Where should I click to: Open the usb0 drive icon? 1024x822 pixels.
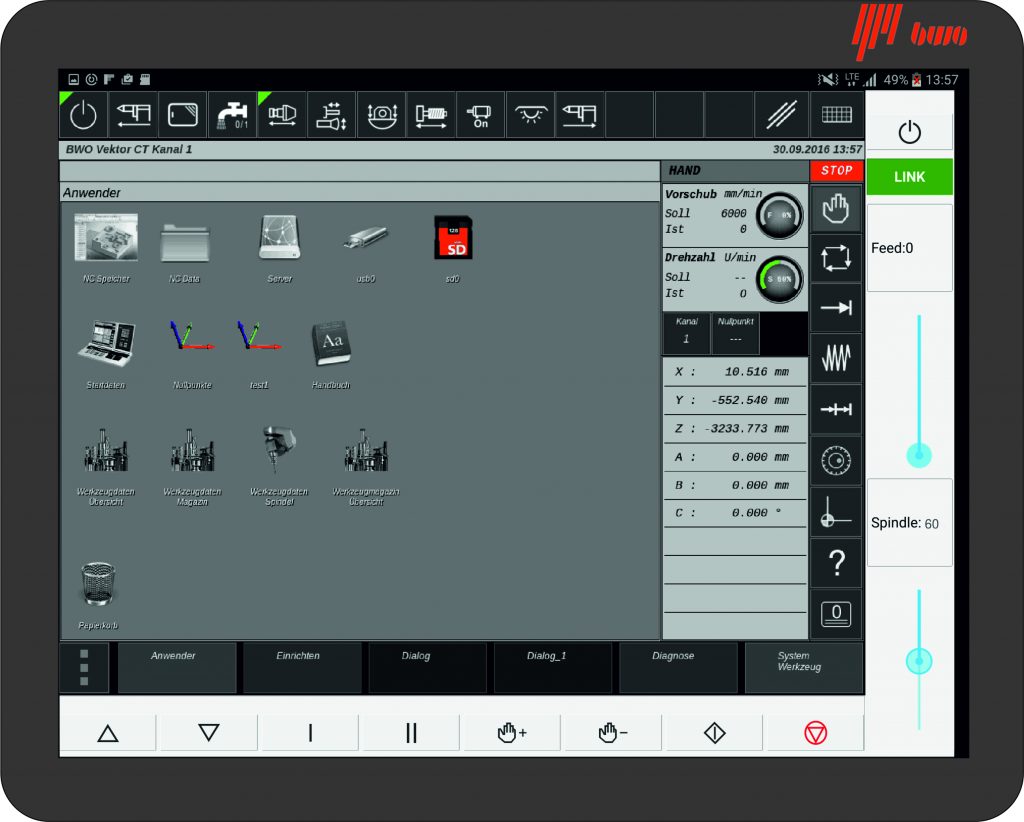(x=365, y=240)
